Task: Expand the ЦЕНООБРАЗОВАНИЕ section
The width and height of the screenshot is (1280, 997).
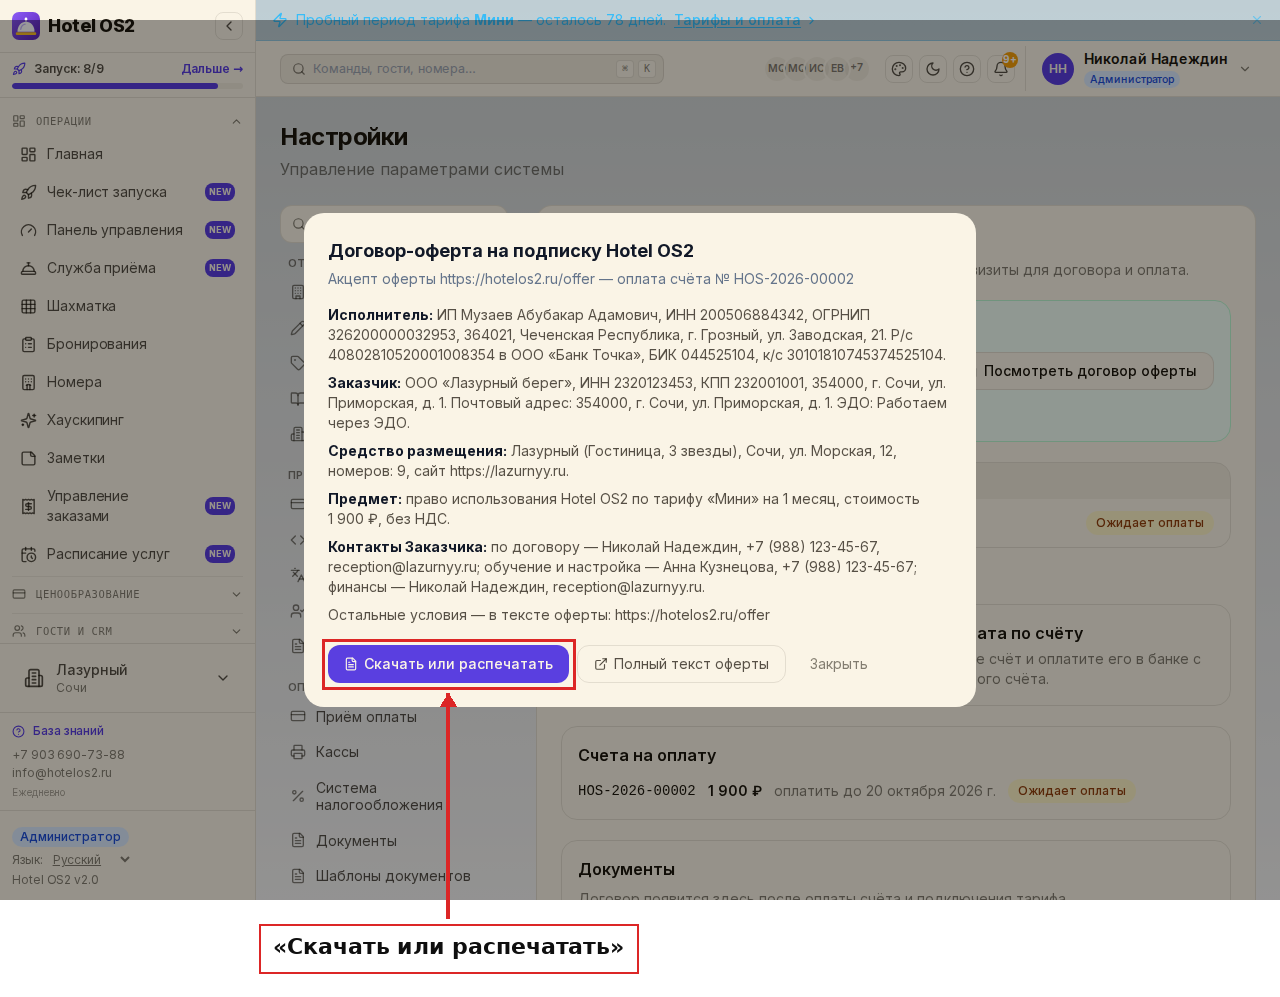Action: pyautogui.click(x=127, y=594)
